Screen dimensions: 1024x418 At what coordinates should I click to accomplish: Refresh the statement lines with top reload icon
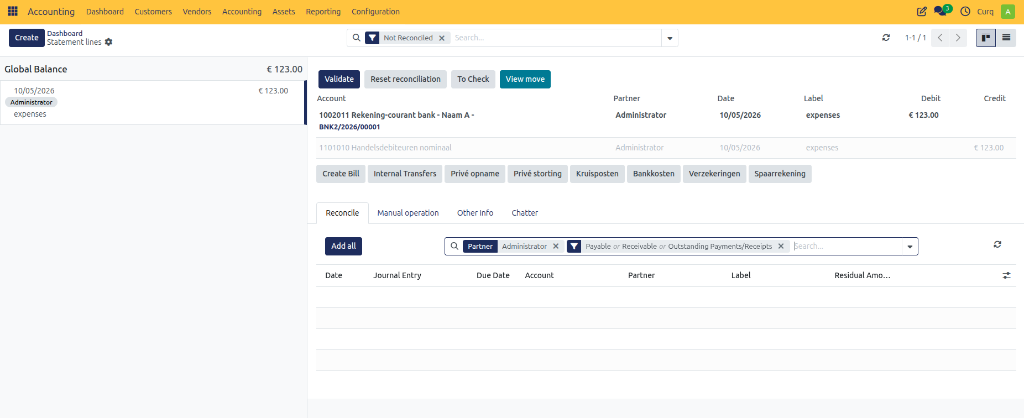tap(886, 38)
